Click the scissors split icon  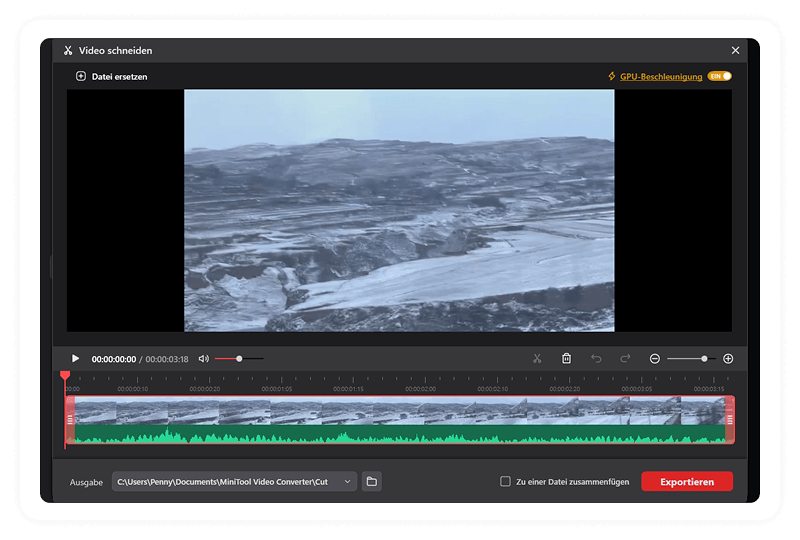tap(537, 359)
